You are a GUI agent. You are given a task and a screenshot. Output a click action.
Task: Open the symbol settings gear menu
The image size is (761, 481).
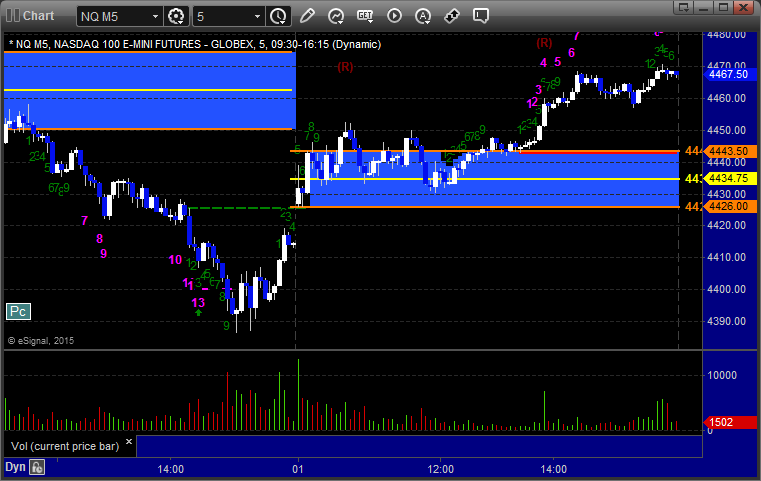coord(176,16)
